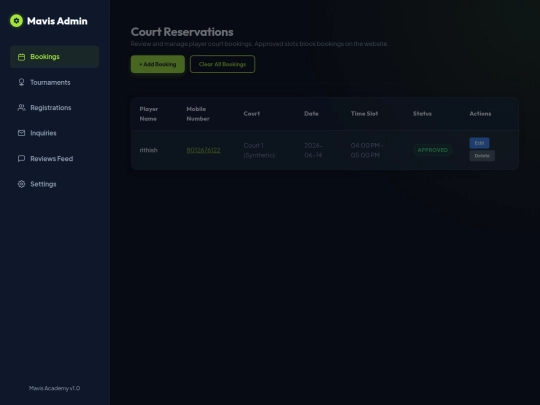Click the Mobile Number column header
Screen dimensions: 540x405
(198, 114)
